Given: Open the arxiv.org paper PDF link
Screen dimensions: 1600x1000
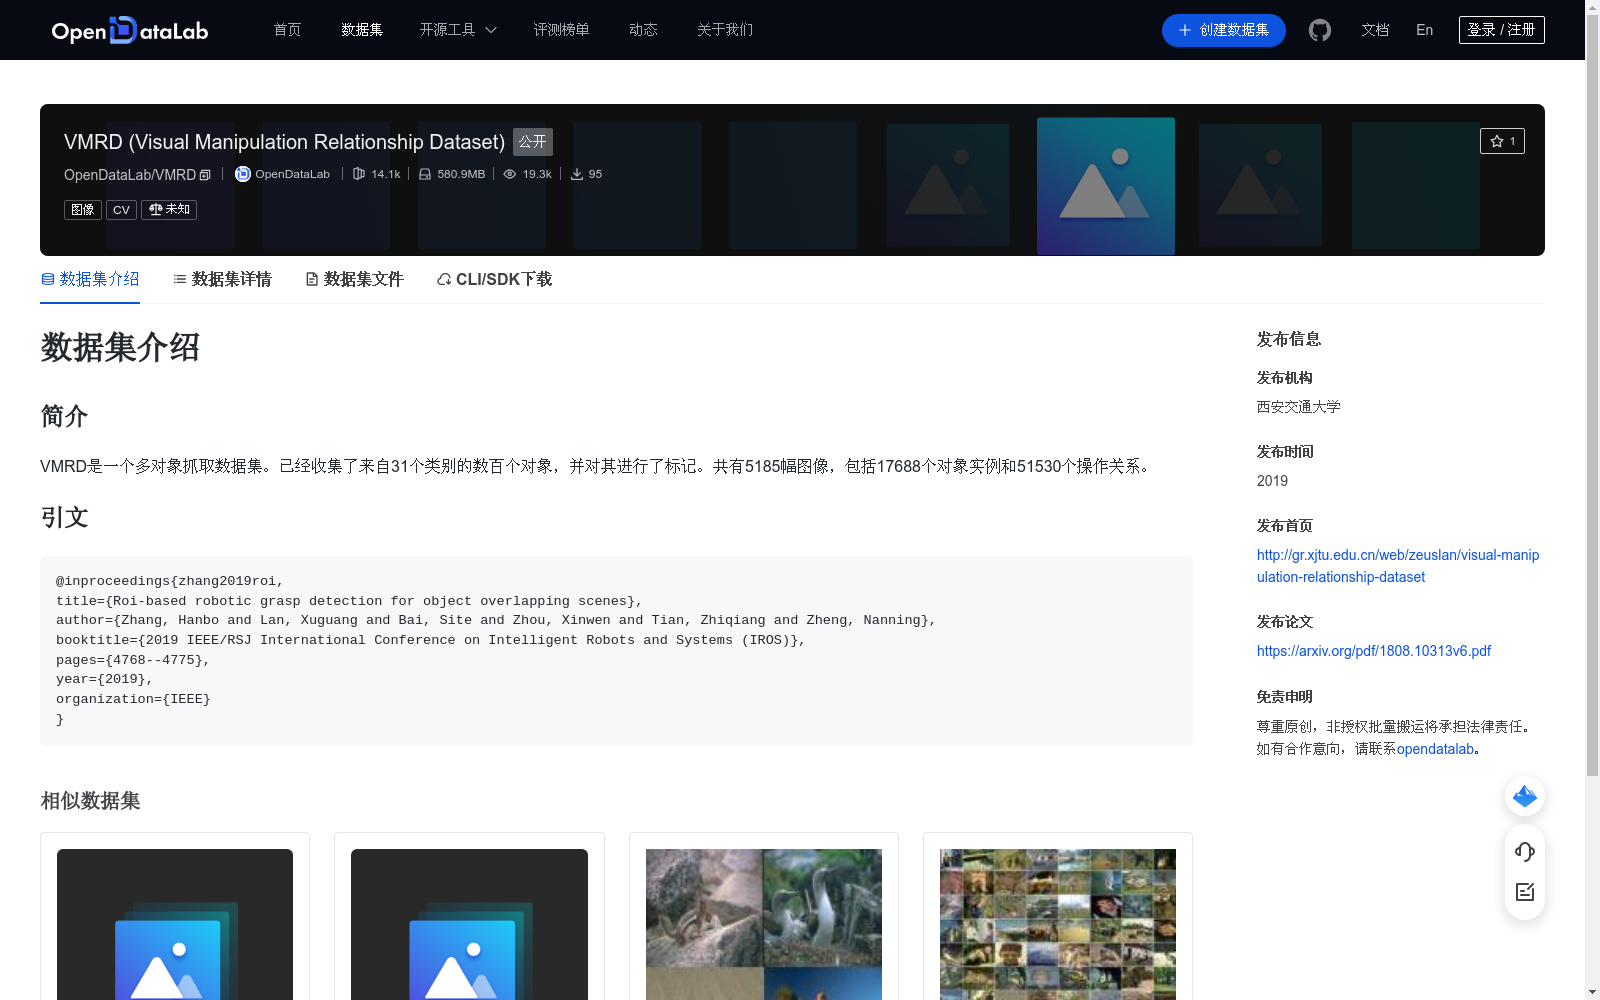Looking at the screenshot, I should click(x=1373, y=651).
